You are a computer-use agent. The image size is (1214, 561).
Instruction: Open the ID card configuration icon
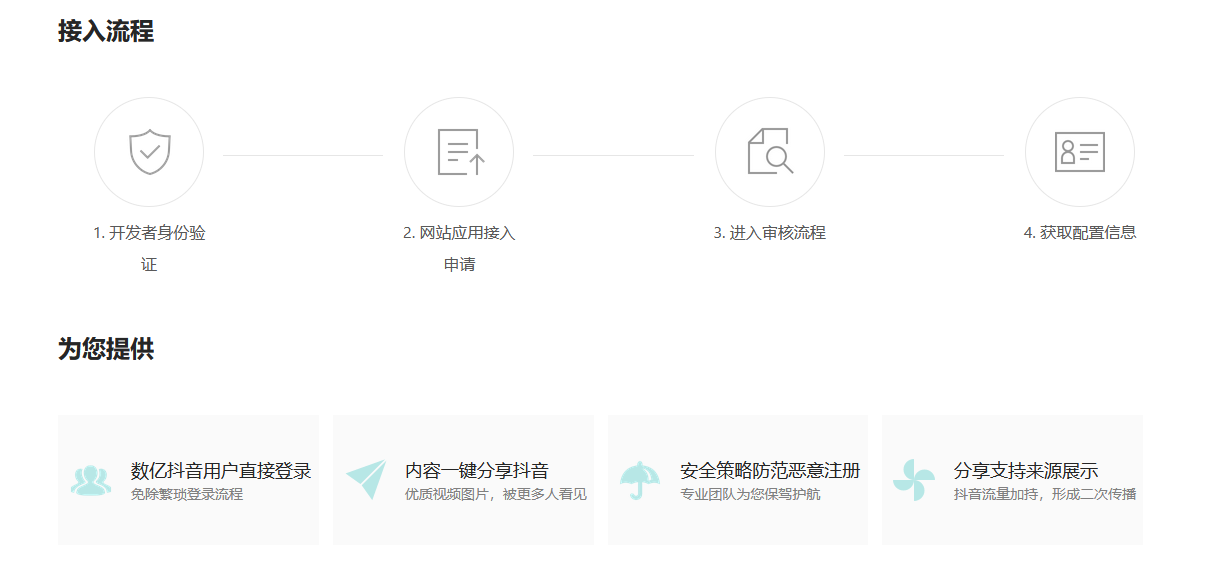[1080, 152]
